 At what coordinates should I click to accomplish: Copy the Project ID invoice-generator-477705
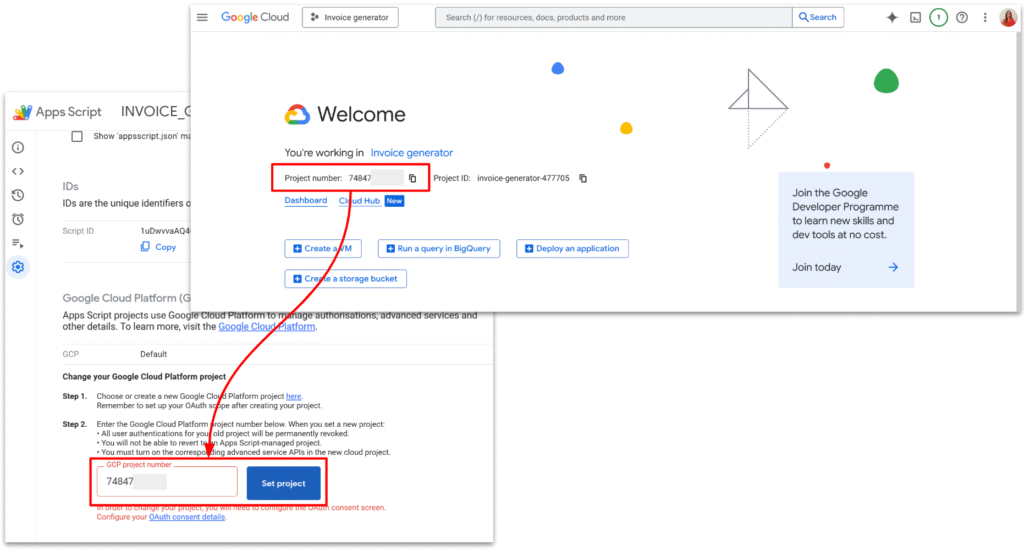click(583, 178)
